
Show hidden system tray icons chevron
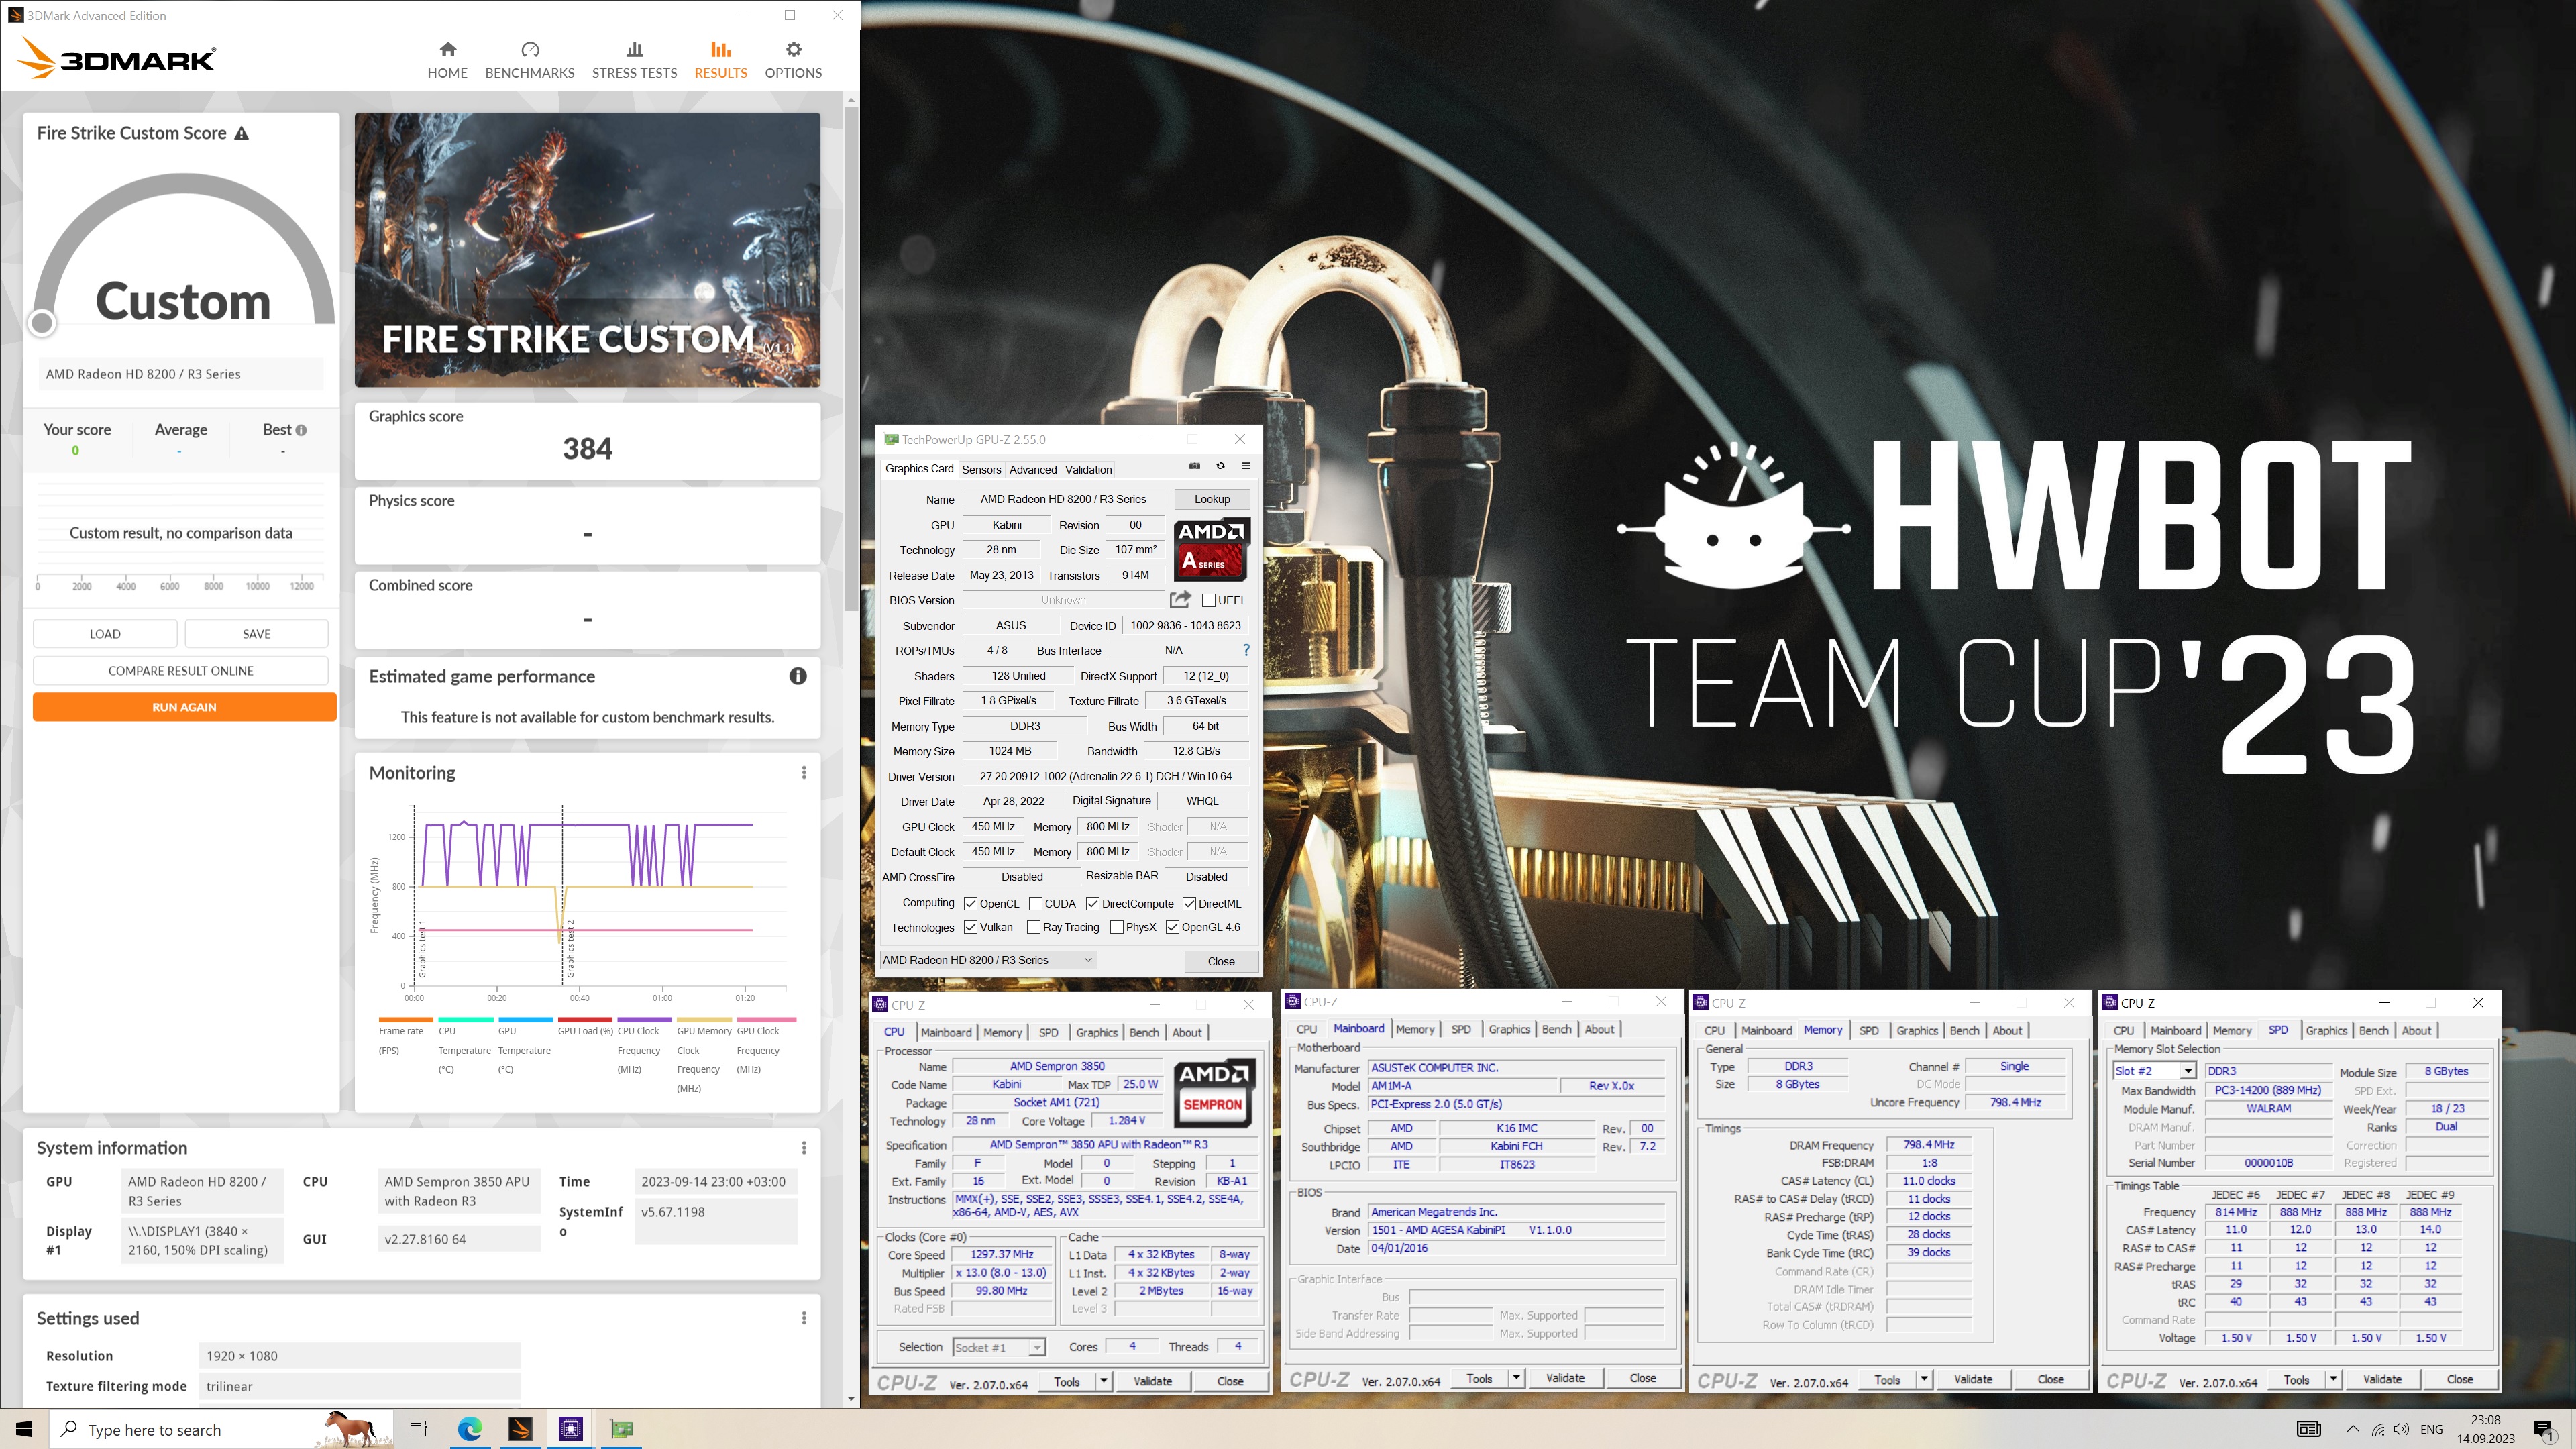pyautogui.click(x=2353, y=1430)
